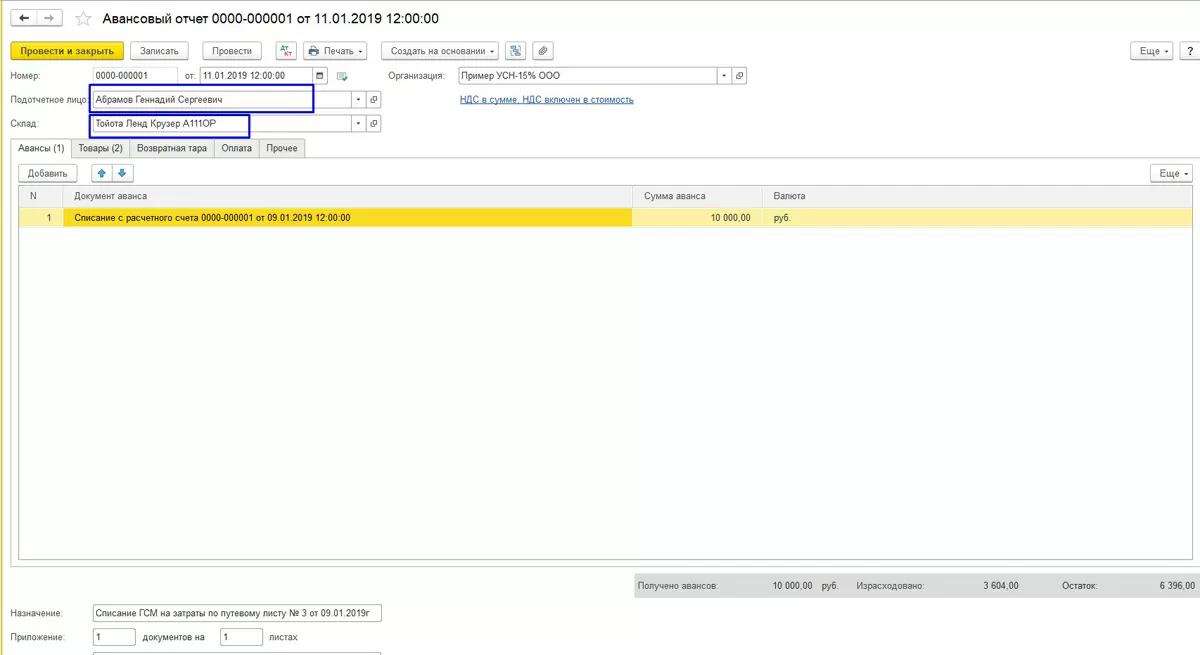The width and height of the screenshot is (1200, 655).
Task: Click Провести button
Action: pos(232,50)
